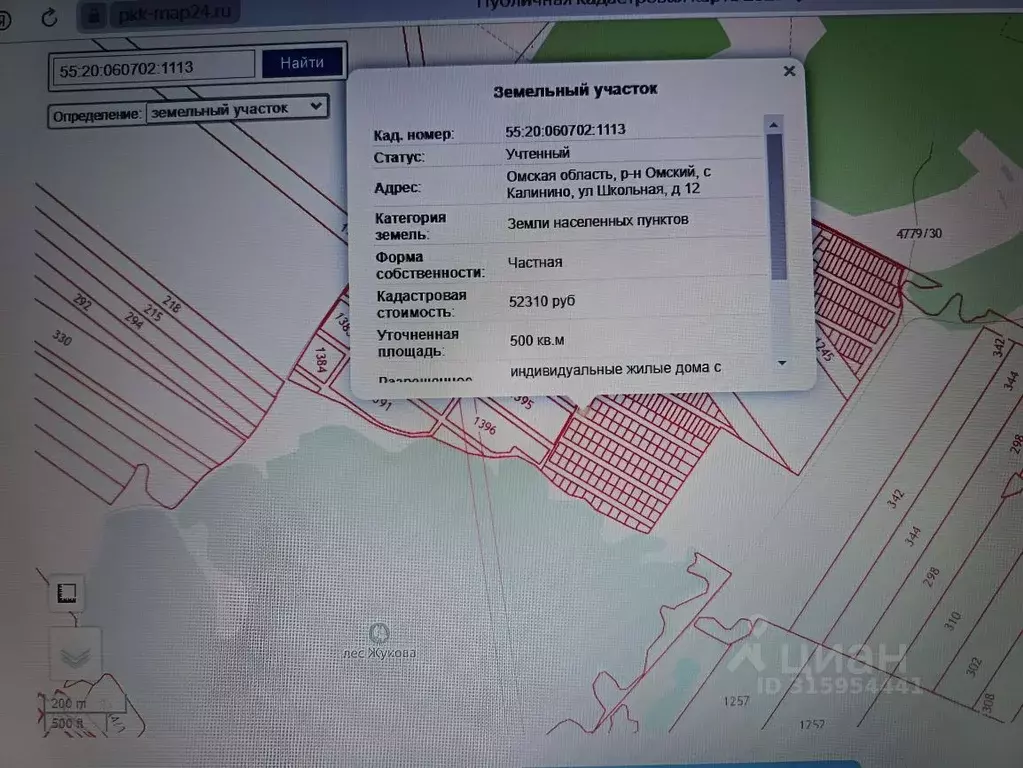
Task: Click parcel label 292 on map
Action: 82,302
